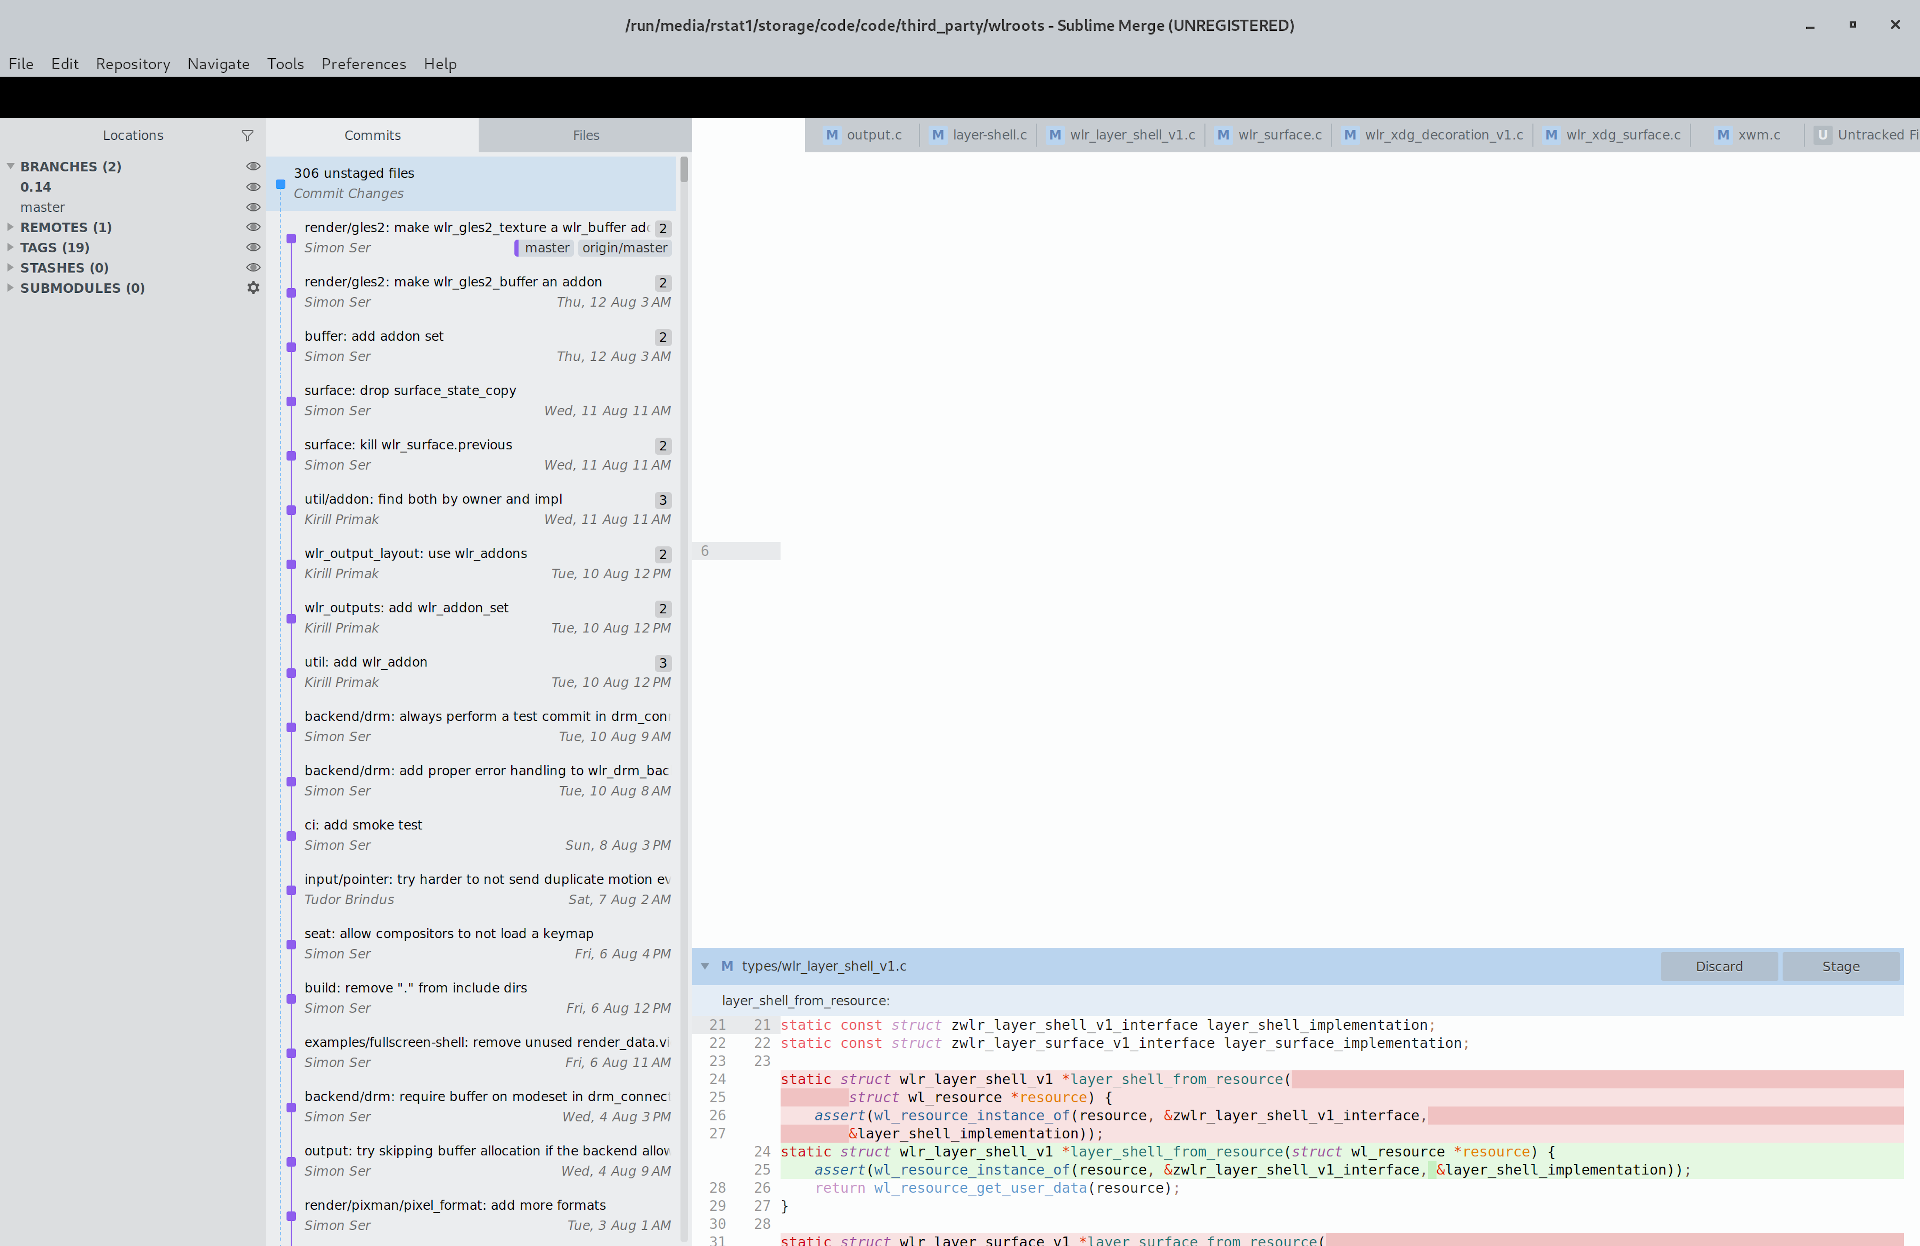
Task: Click the origin/master ref label
Action: click(x=624, y=248)
